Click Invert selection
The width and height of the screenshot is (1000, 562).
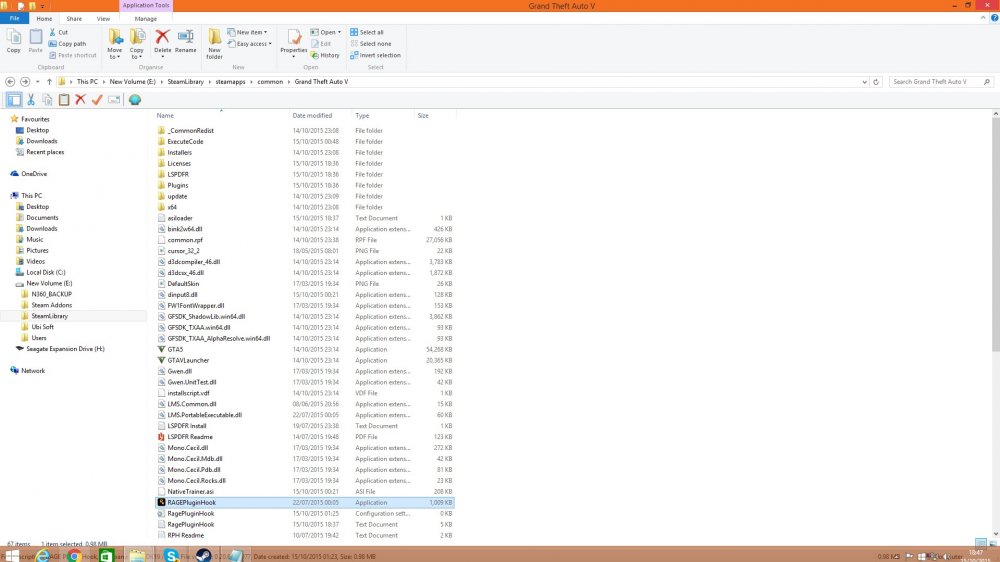click(375, 55)
